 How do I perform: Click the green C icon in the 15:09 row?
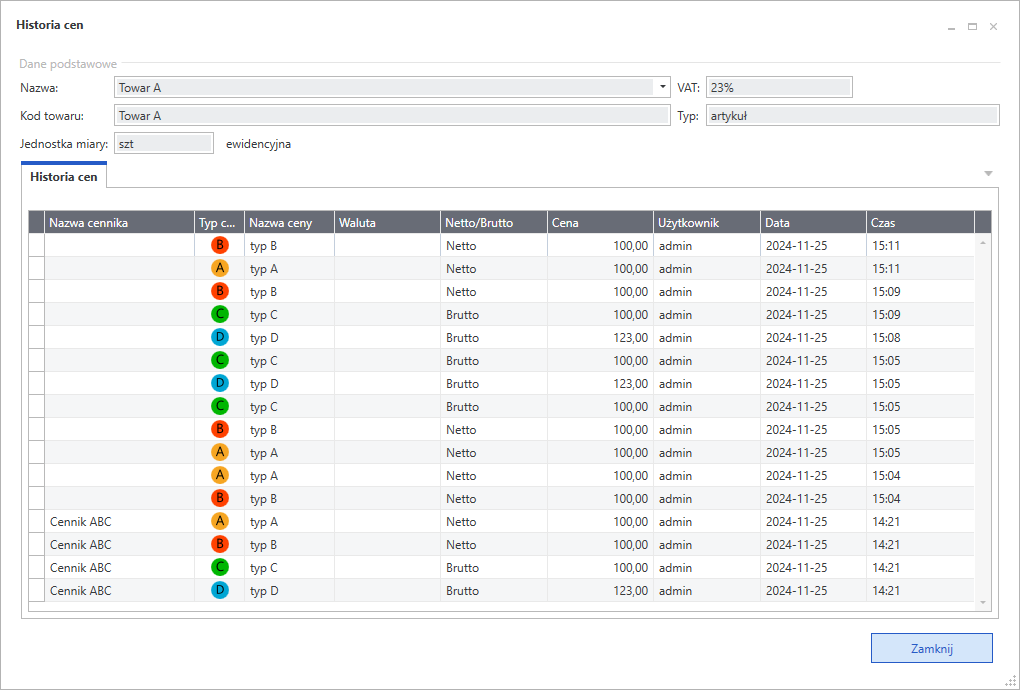pyautogui.click(x=220, y=314)
